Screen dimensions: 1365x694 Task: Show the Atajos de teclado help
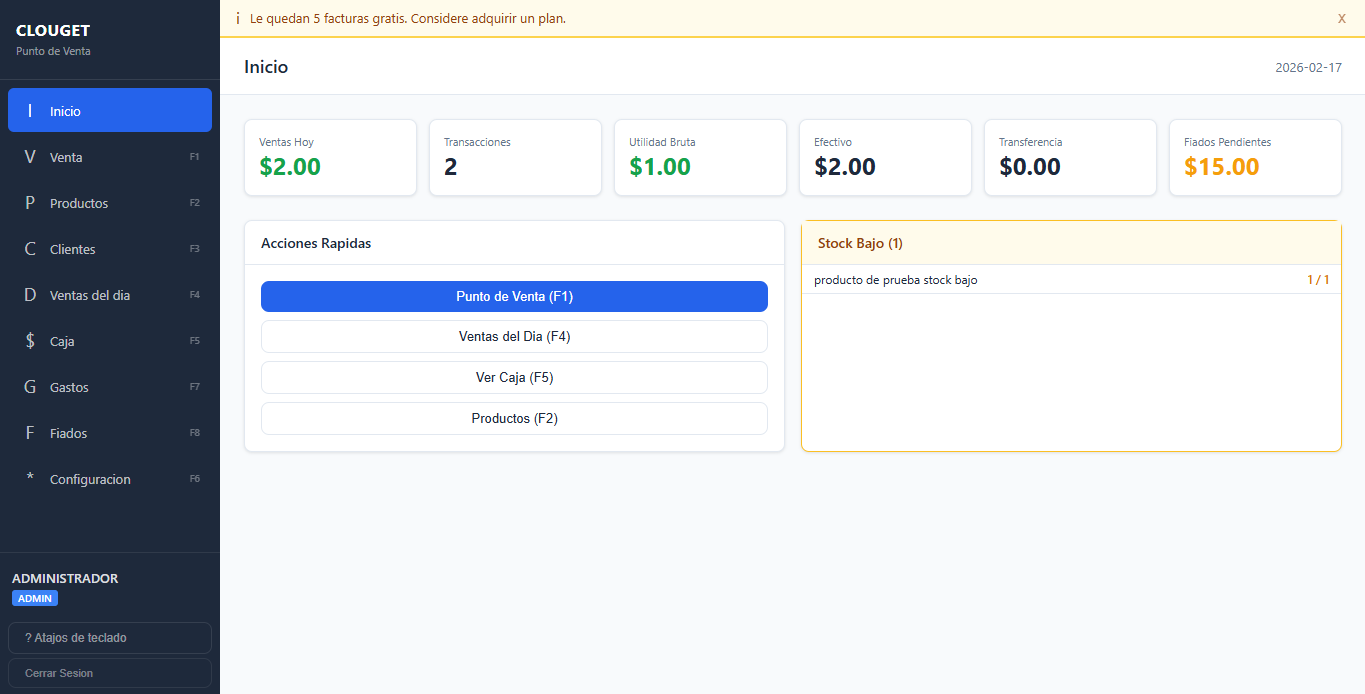pyautogui.click(x=110, y=638)
